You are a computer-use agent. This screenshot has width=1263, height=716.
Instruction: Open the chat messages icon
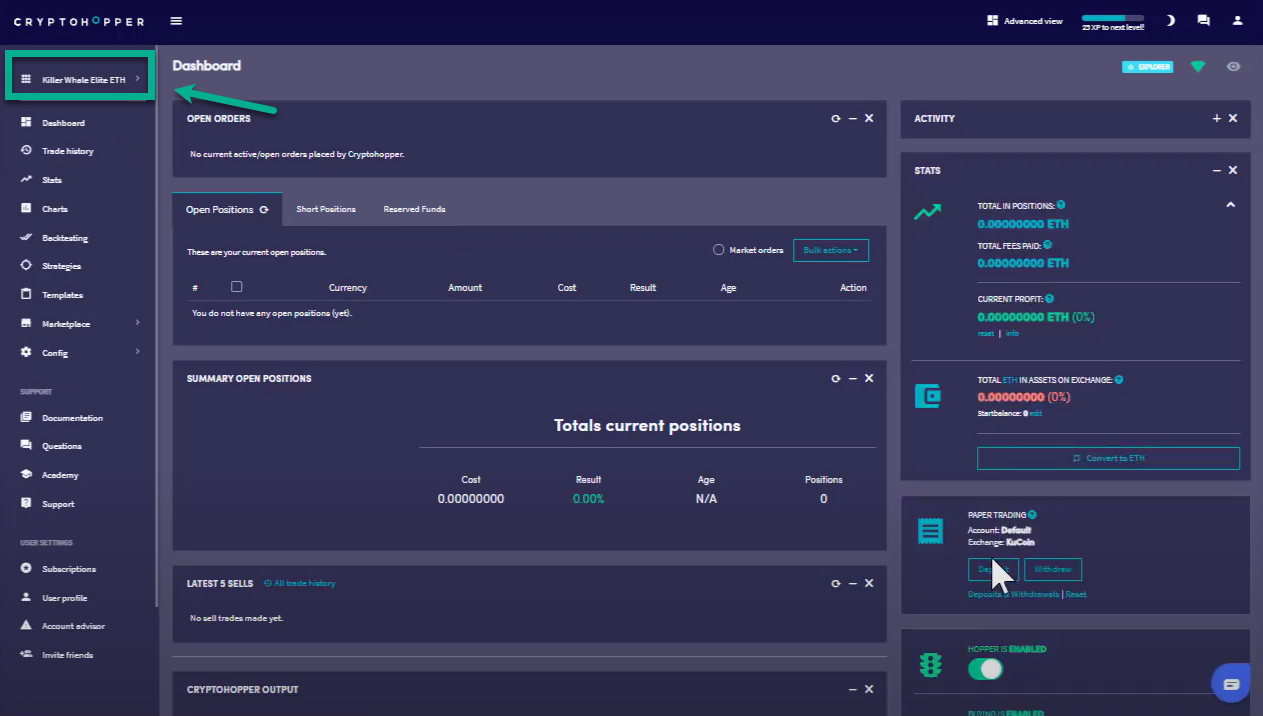[1203, 21]
